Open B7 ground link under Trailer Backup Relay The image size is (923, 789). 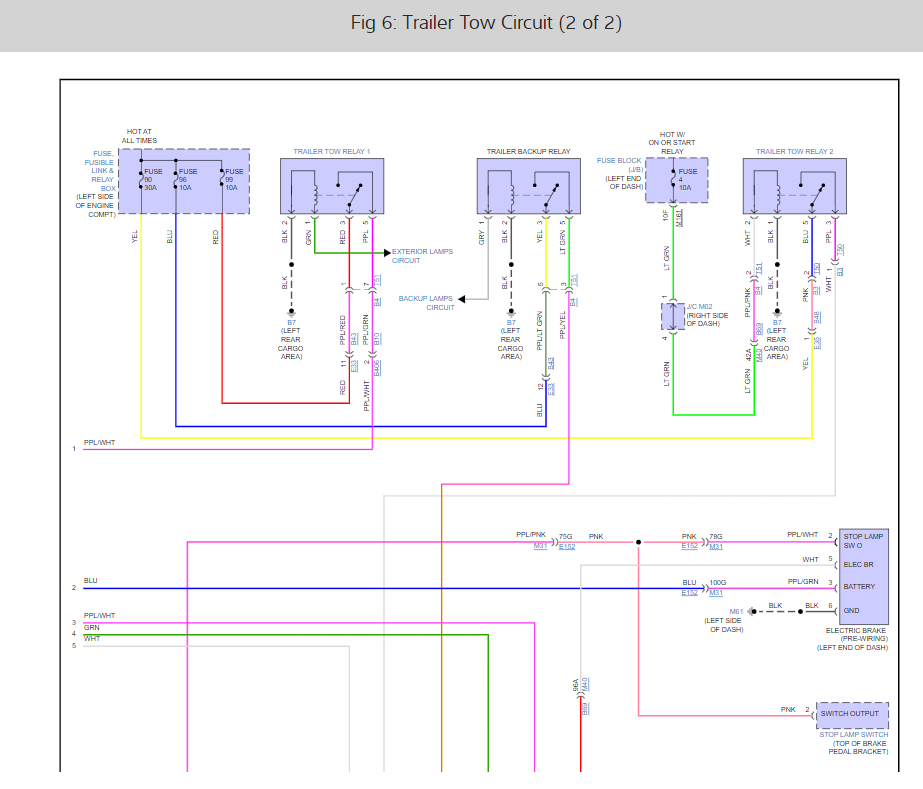click(x=511, y=323)
